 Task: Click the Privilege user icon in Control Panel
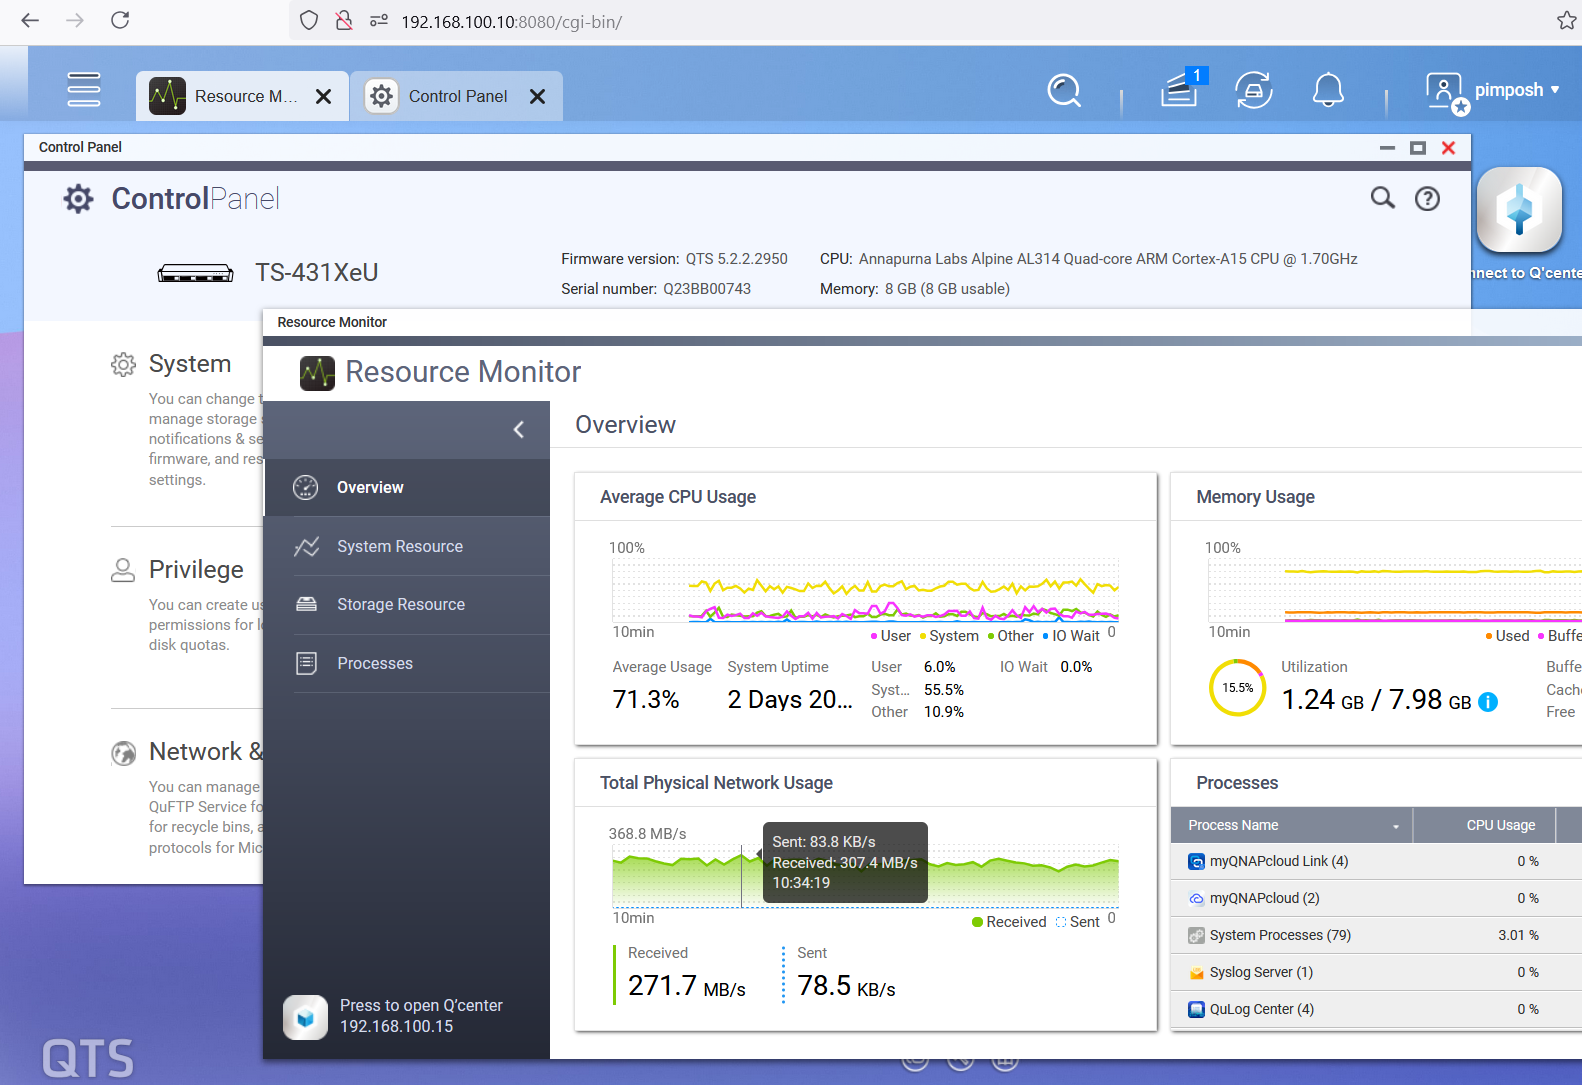tap(123, 570)
